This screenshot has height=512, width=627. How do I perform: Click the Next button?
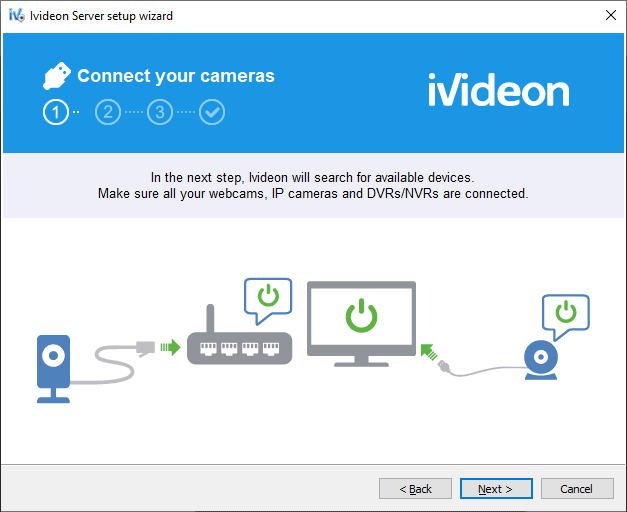tap(496, 488)
